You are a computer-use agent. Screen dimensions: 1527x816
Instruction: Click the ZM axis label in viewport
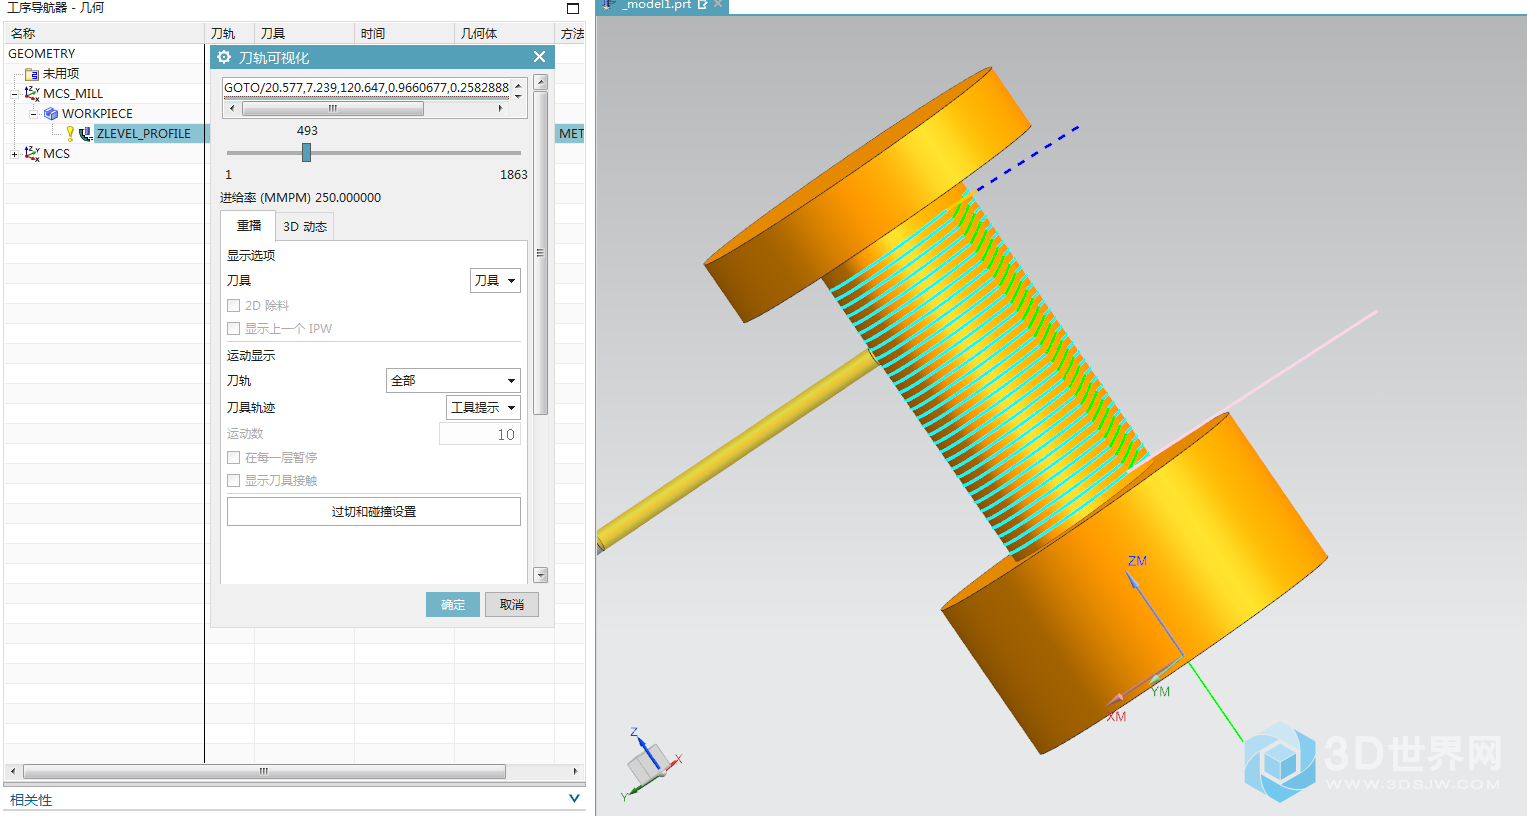[1137, 561]
